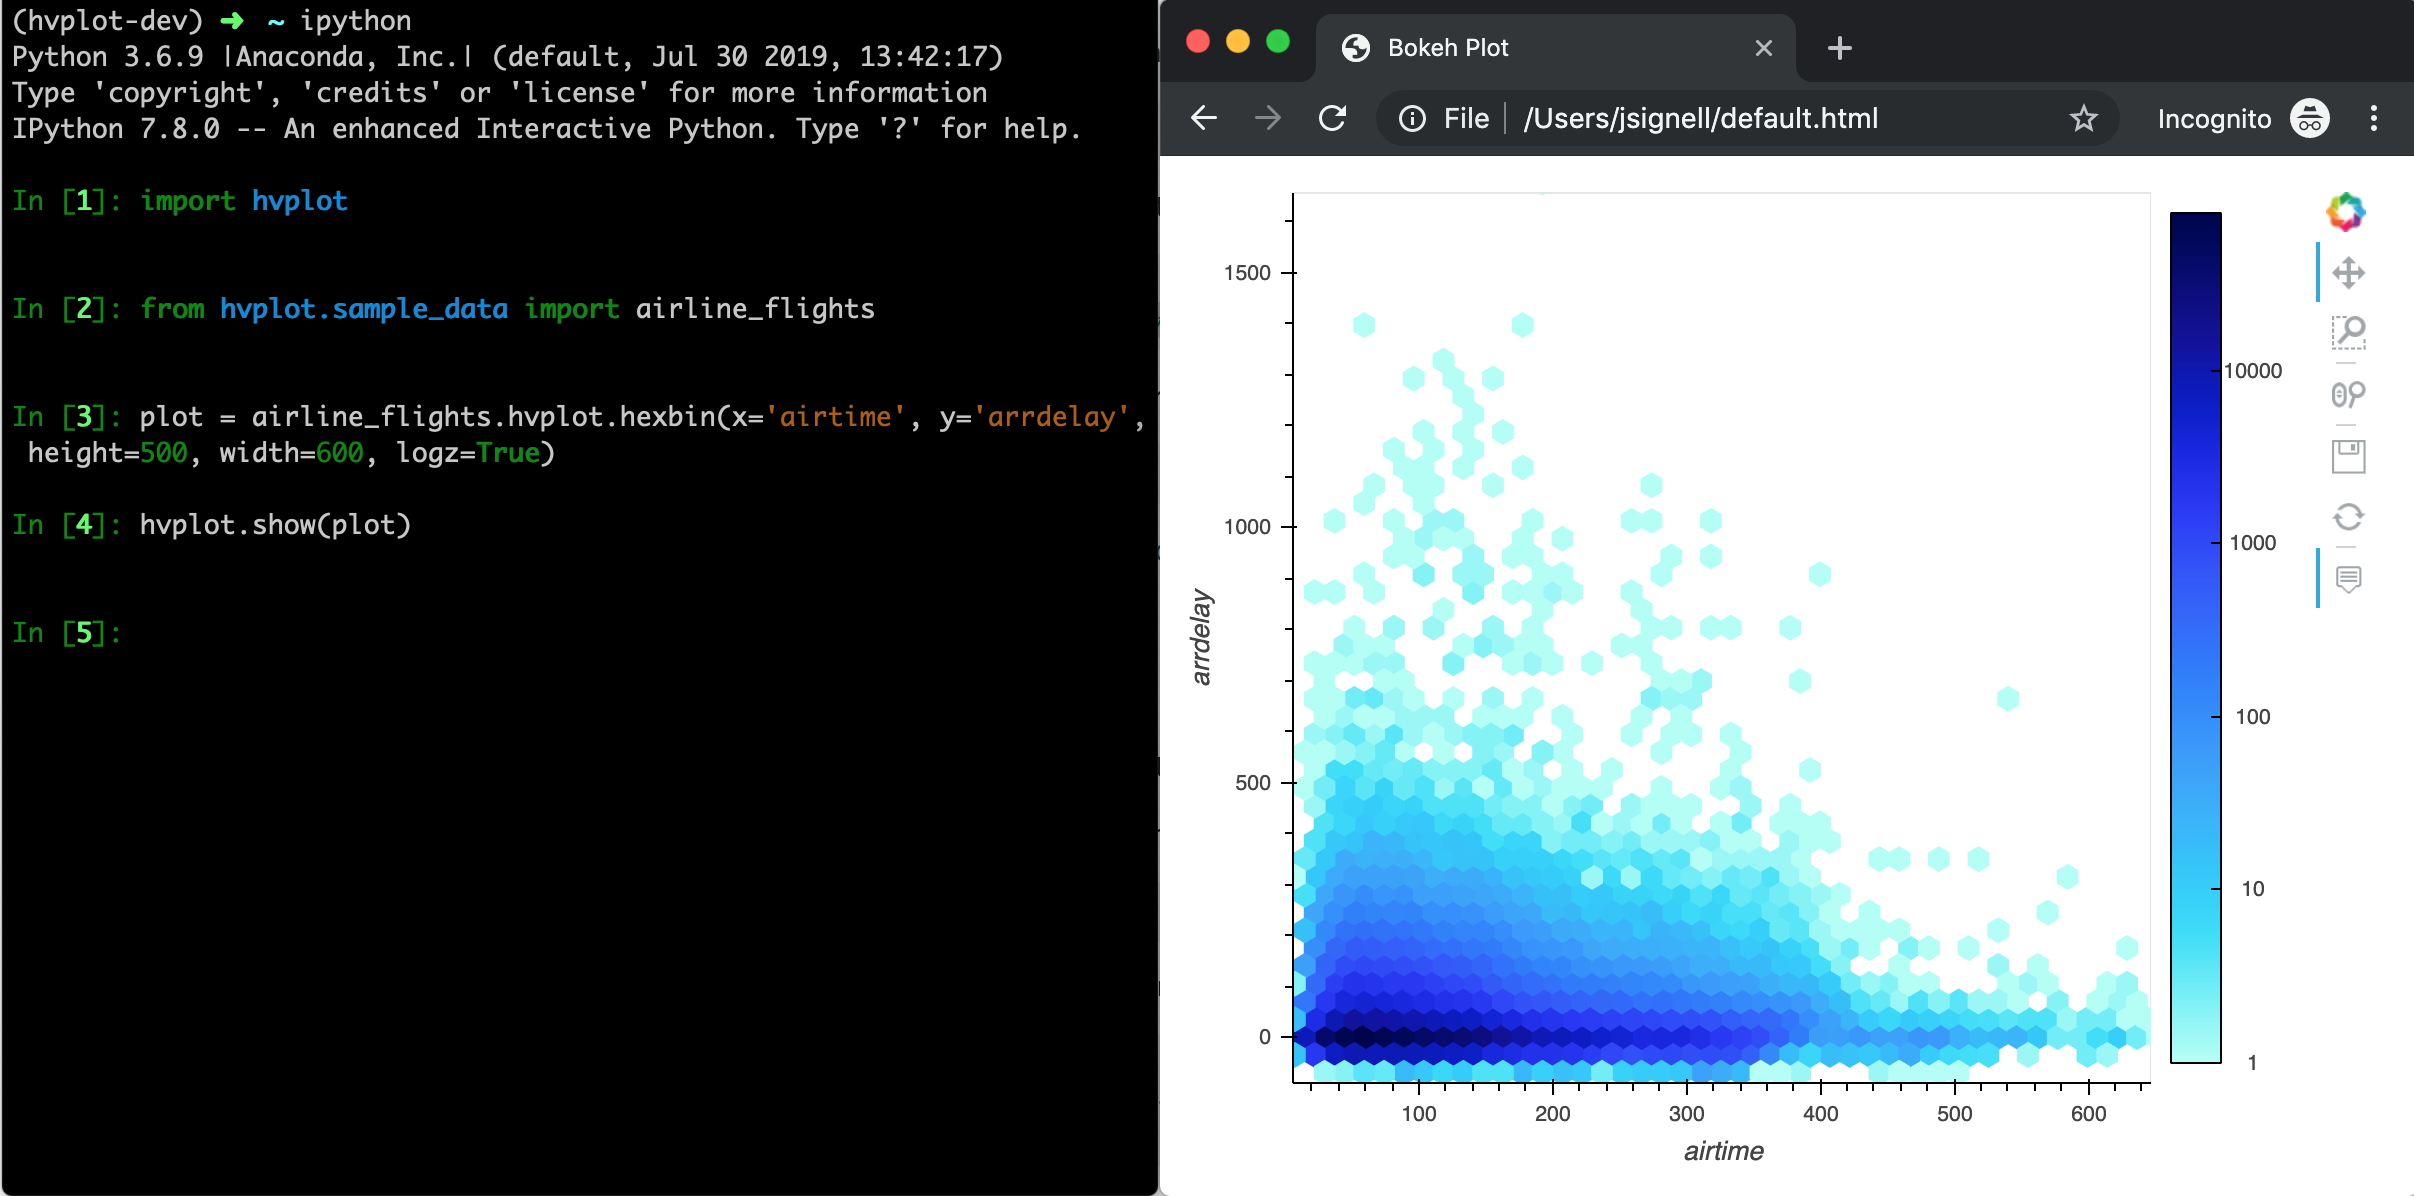Click the Incognito profile icon
Image resolution: width=2414 pixels, height=1196 pixels.
tap(2310, 119)
